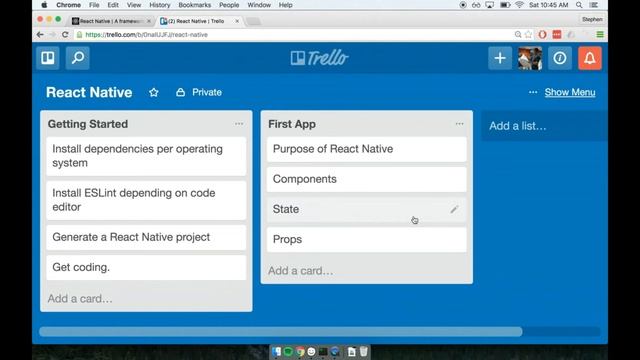Click the glasses icon in menu bar
This screenshot has width=640, height=360.
pyautogui.click(x=476, y=5)
